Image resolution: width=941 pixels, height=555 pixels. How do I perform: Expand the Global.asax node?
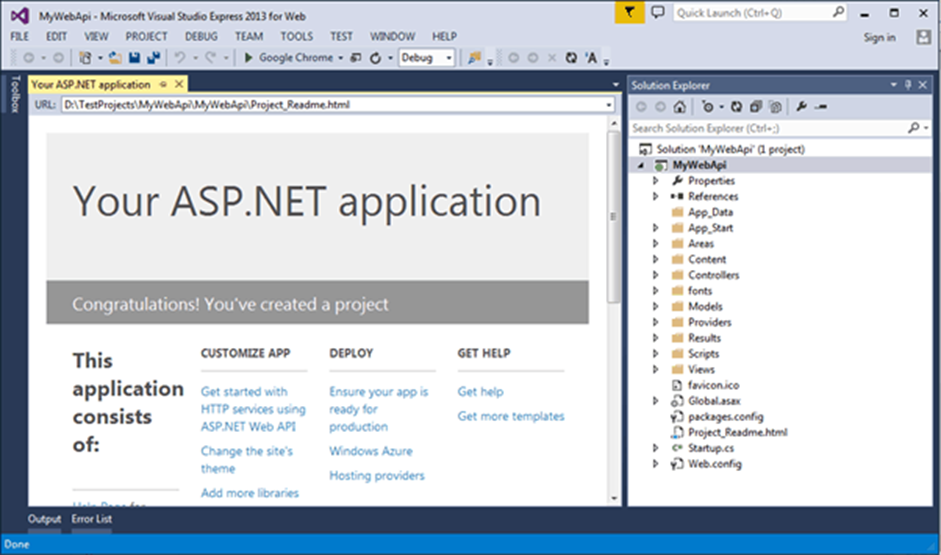655,401
